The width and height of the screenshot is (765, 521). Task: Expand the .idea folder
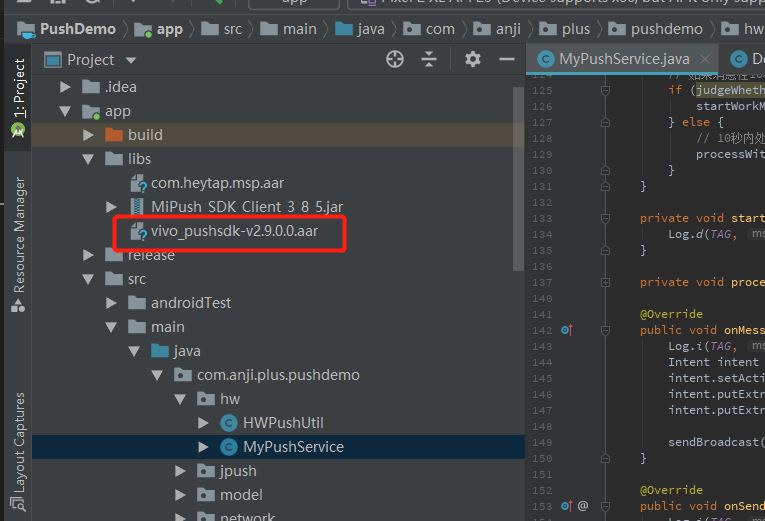click(66, 87)
